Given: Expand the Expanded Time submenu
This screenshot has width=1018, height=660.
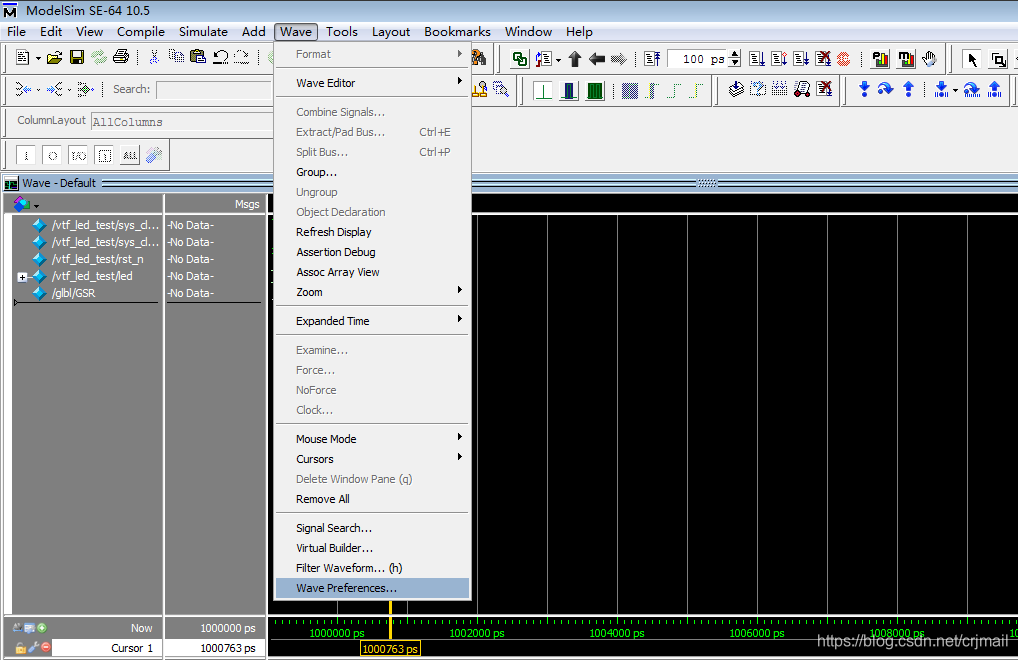Looking at the screenshot, I should pyautogui.click(x=372, y=321).
